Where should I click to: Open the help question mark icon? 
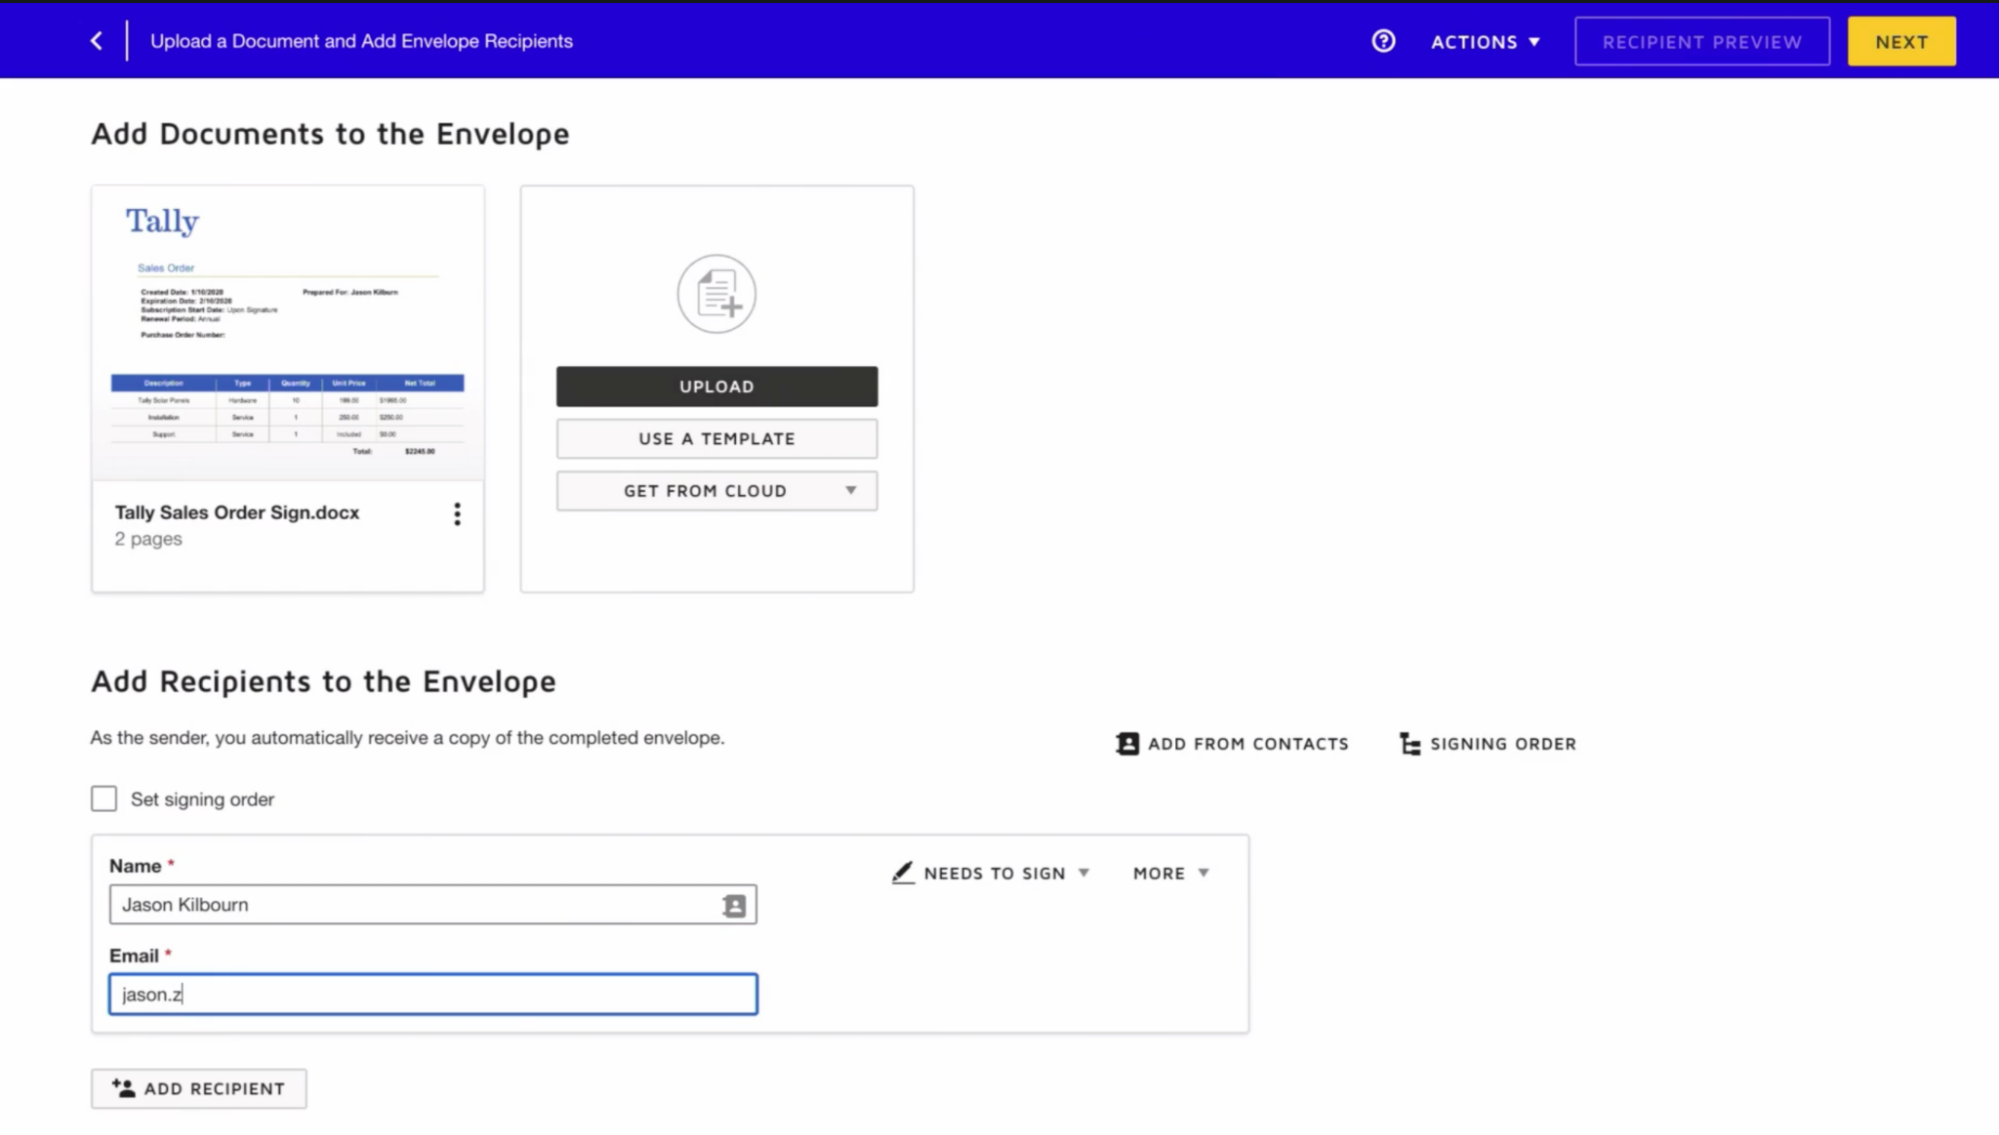click(x=1382, y=41)
